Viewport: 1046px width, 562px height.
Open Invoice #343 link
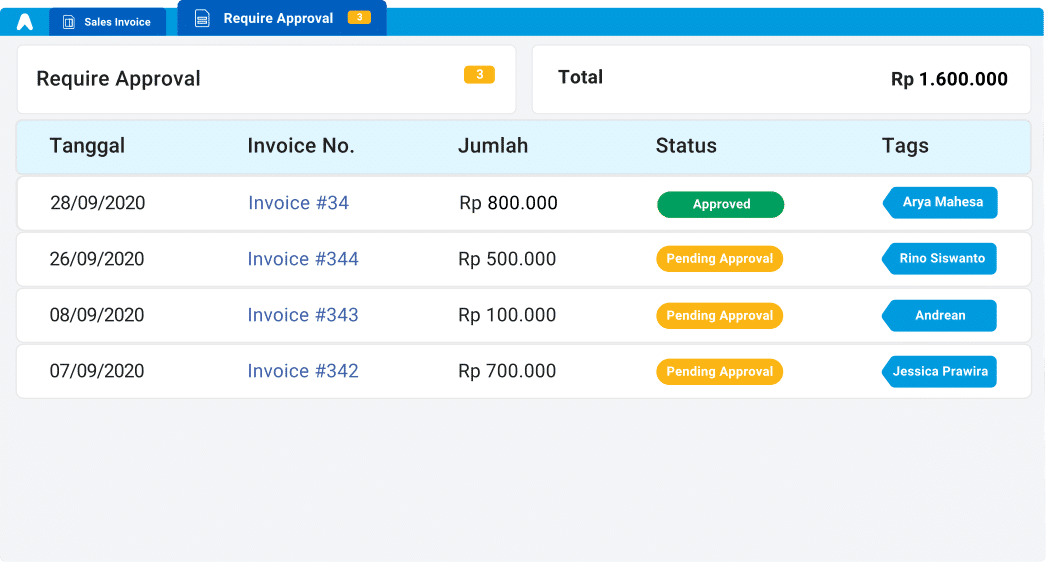(x=303, y=315)
